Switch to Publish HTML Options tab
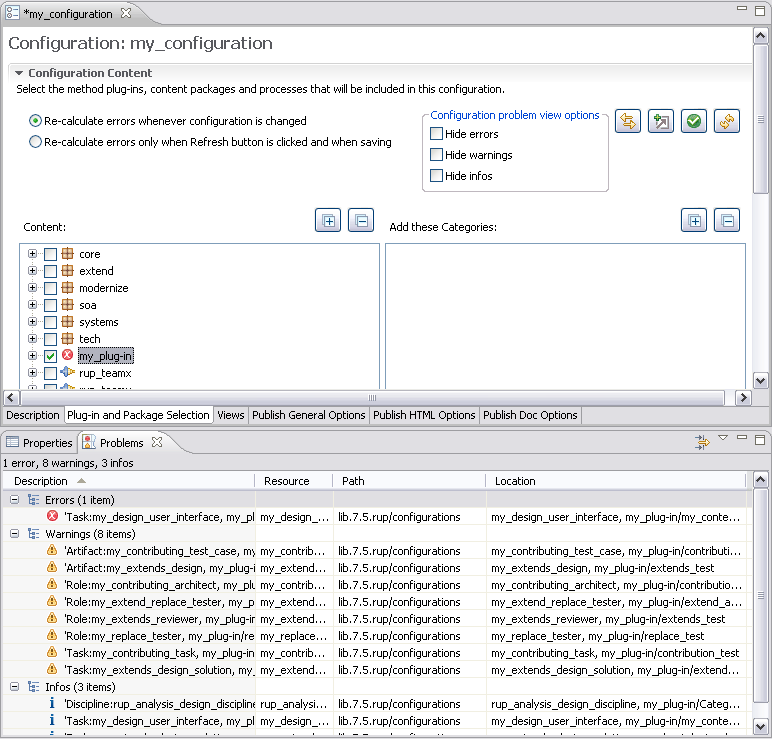This screenshot has height=739, width=772. click(424, 415)
